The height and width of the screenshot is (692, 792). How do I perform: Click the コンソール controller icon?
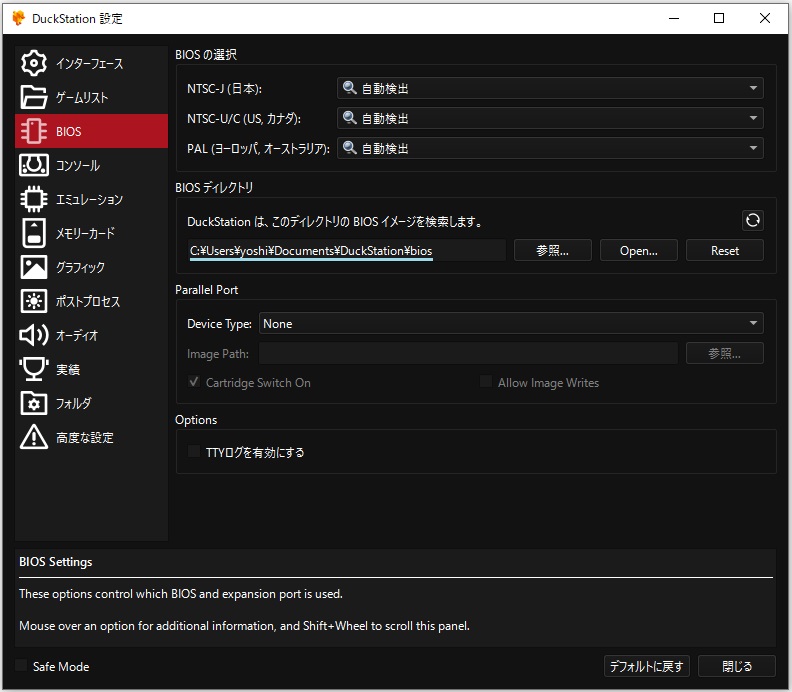tap(34, 165)
